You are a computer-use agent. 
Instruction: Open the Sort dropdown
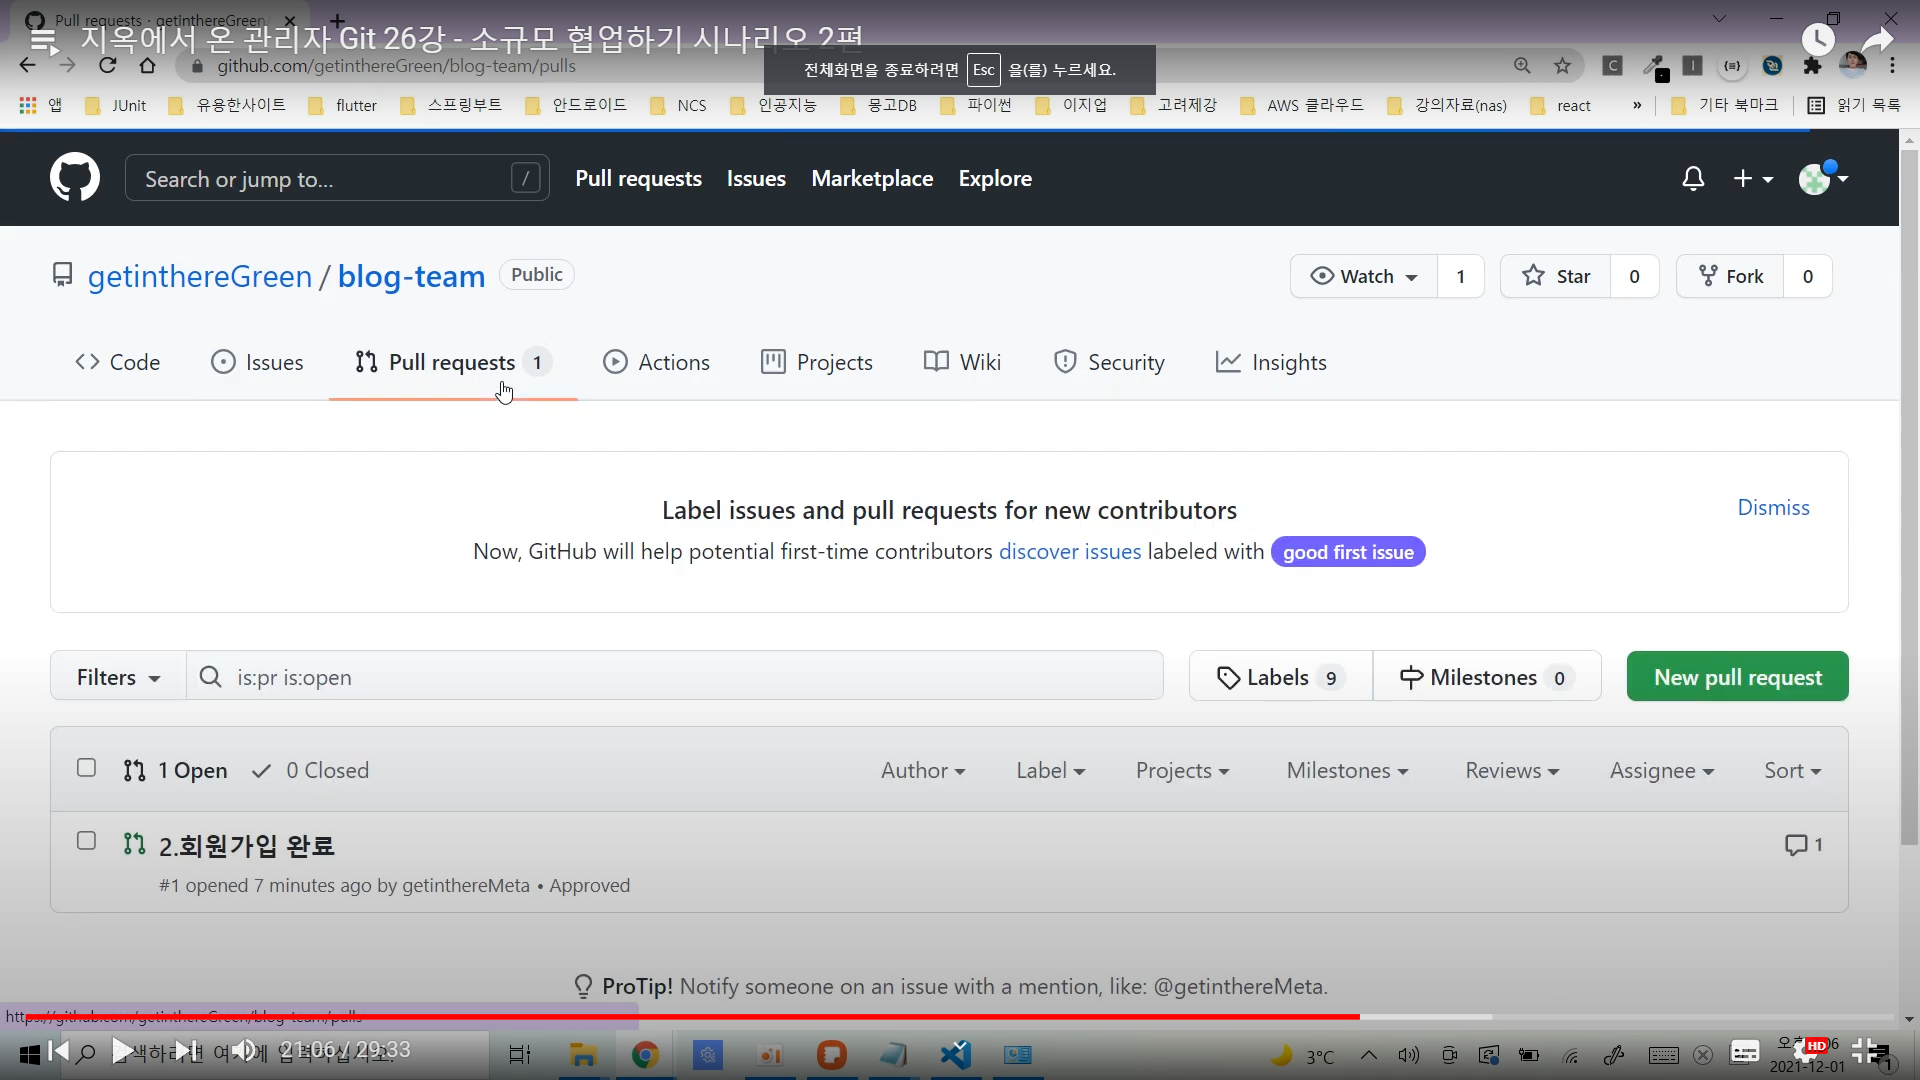tap(1793, 771)
